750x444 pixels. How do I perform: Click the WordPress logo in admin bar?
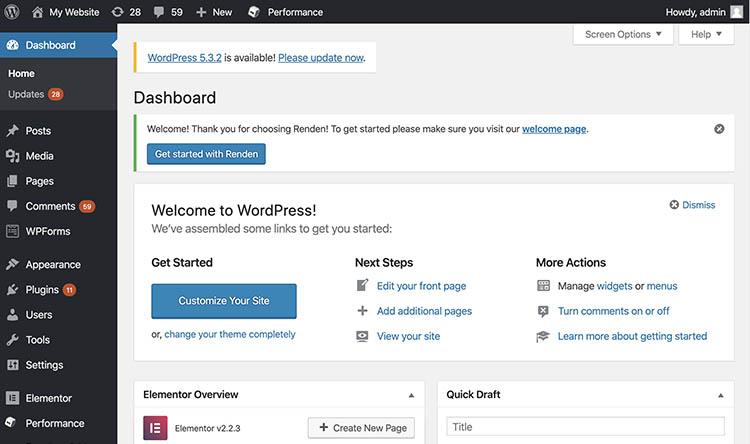point(12,12)
